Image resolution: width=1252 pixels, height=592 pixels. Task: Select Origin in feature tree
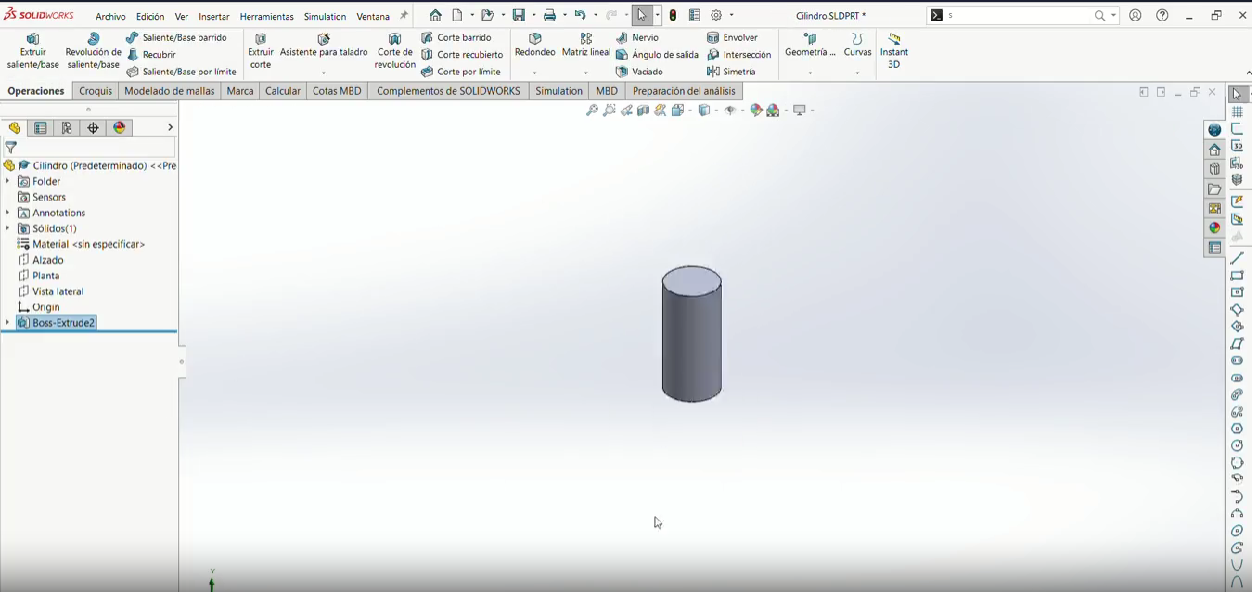tap(39, 308)
